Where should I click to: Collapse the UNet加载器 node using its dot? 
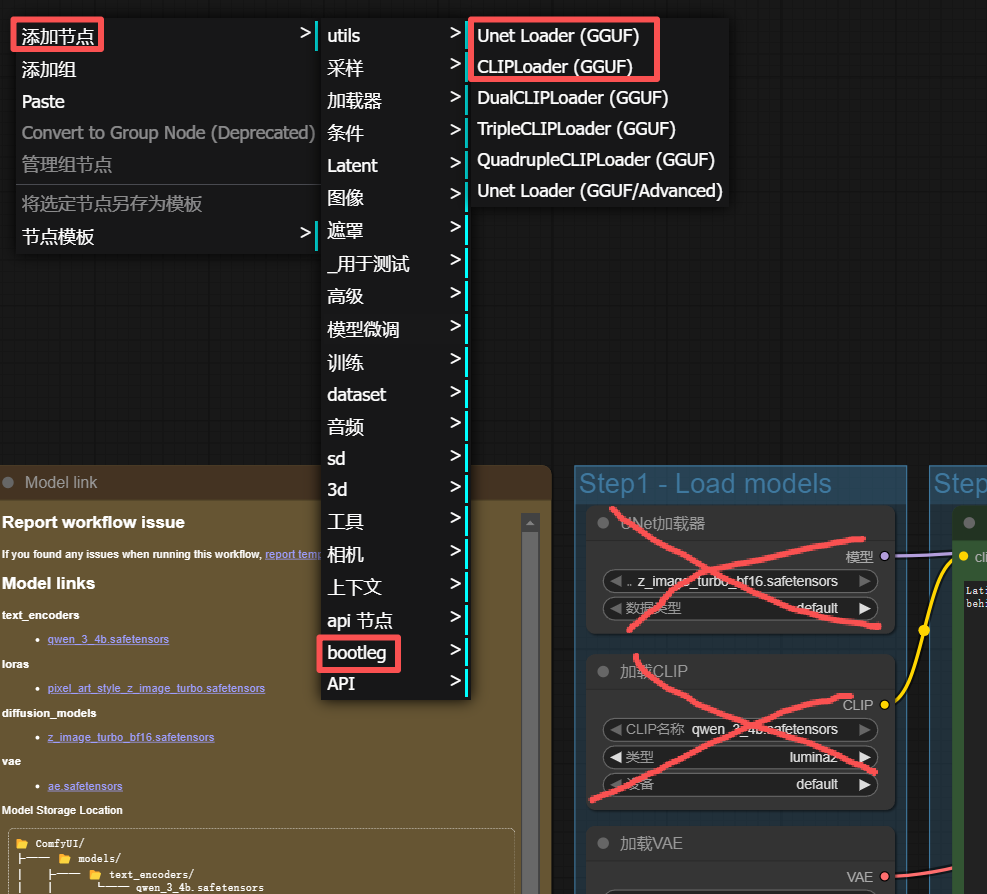click(x=603, y=523)
